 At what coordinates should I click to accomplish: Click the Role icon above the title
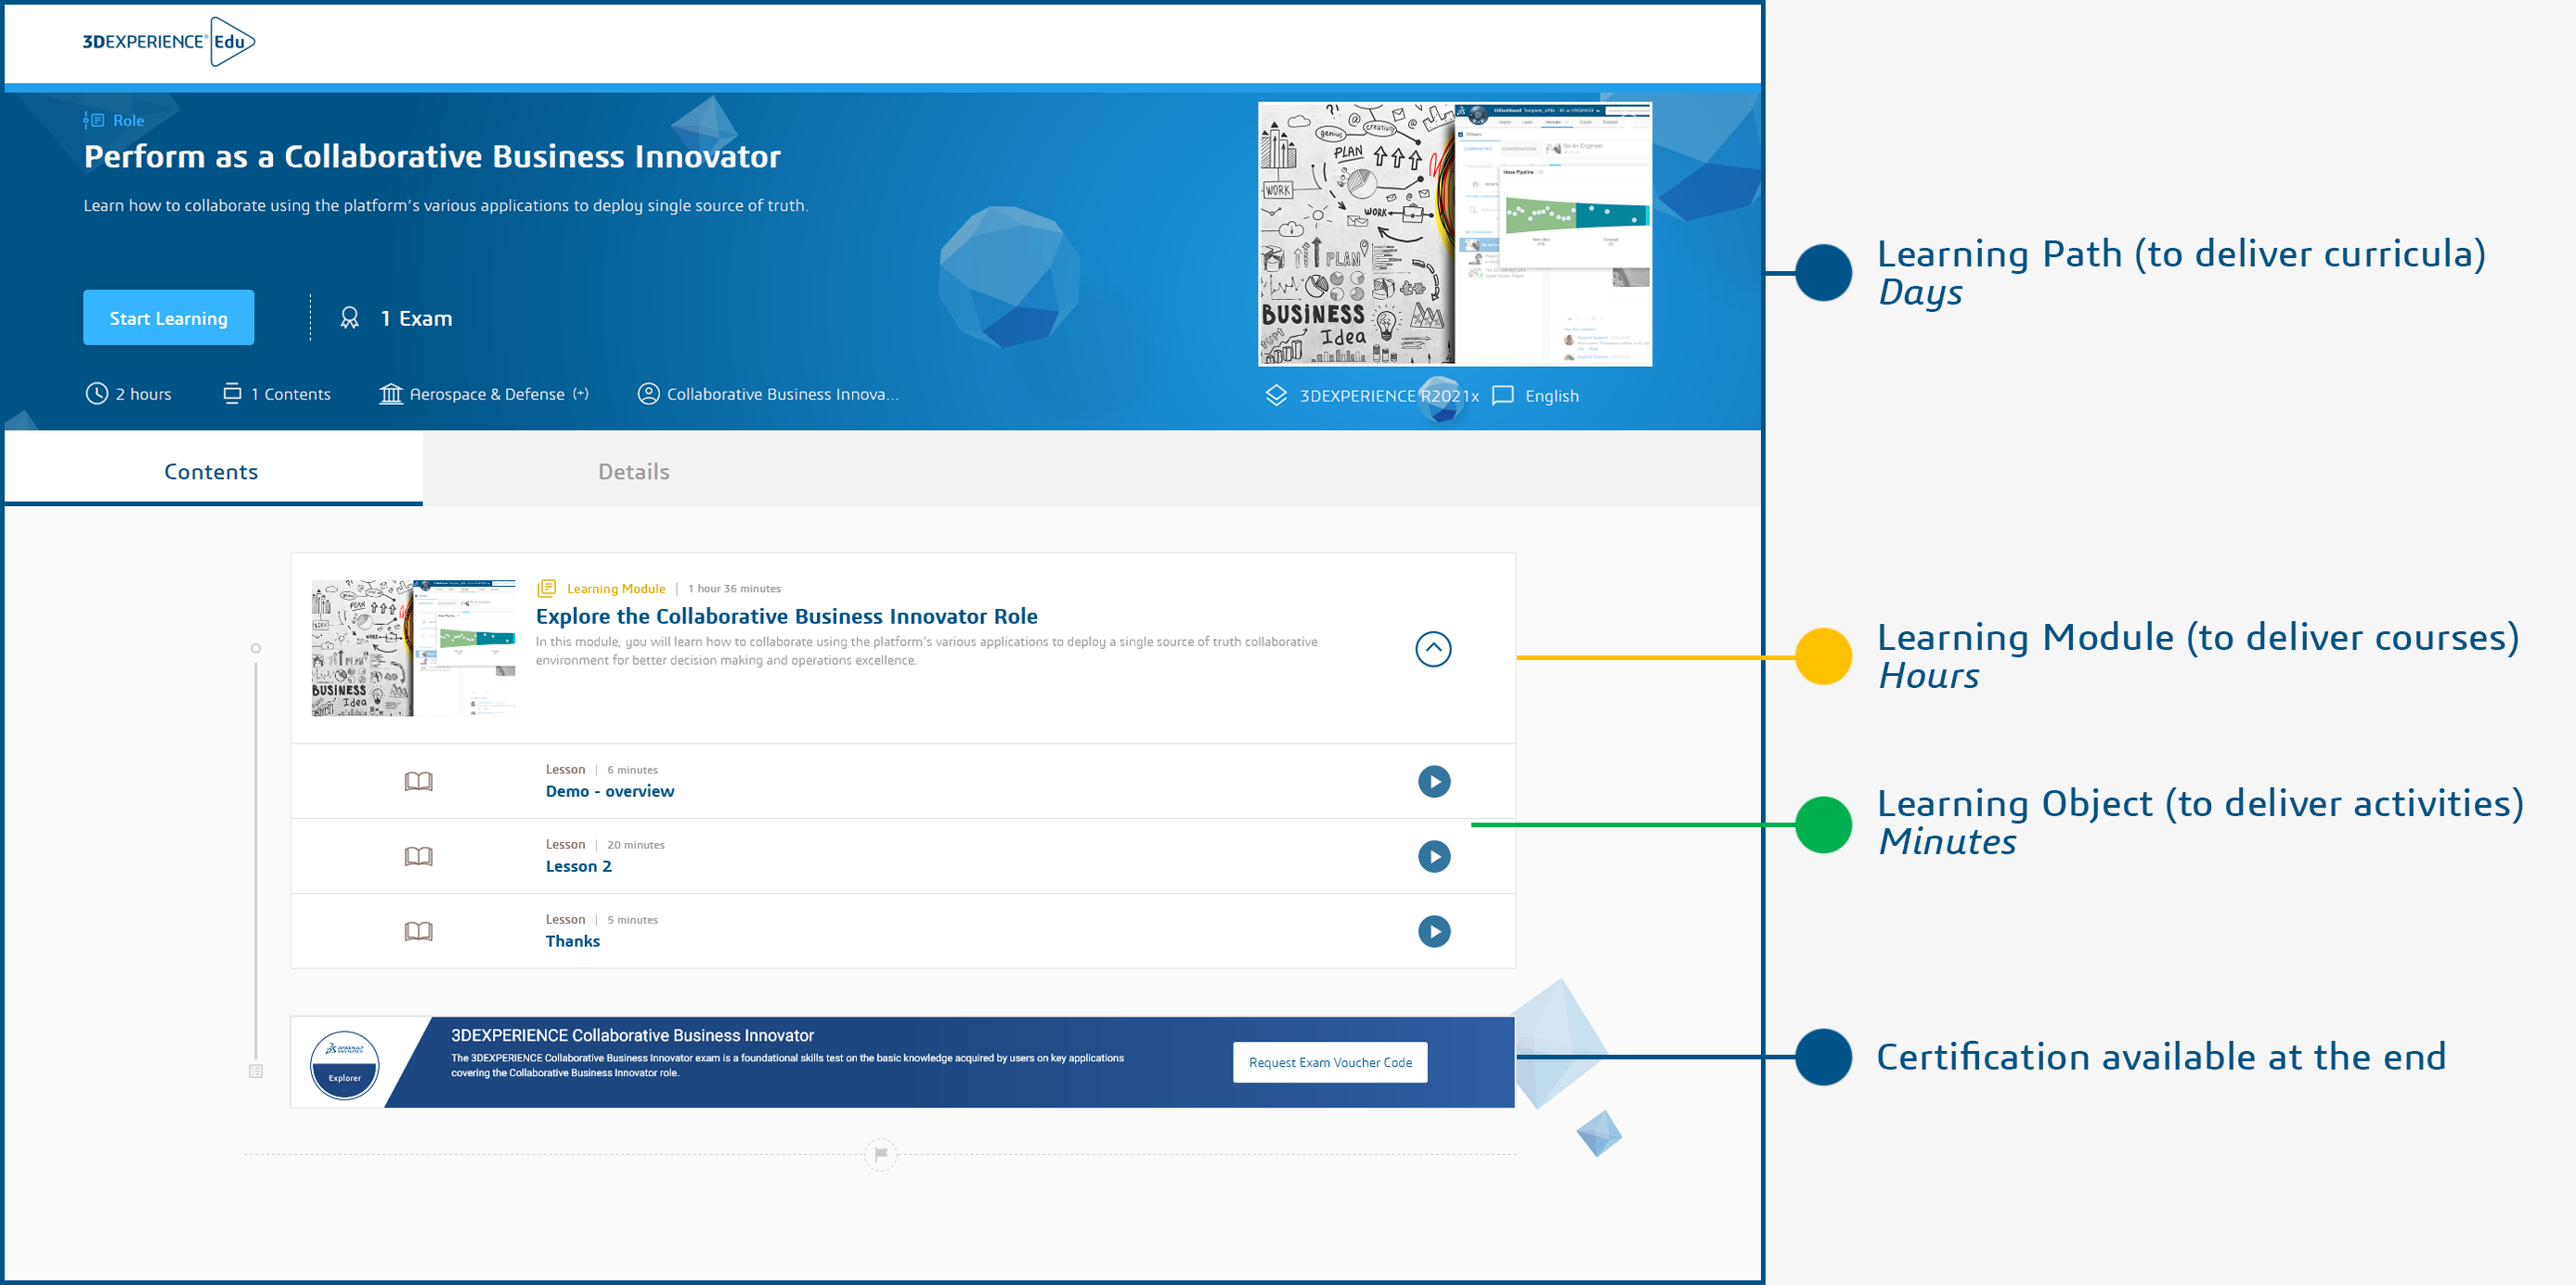pos(94,120)
